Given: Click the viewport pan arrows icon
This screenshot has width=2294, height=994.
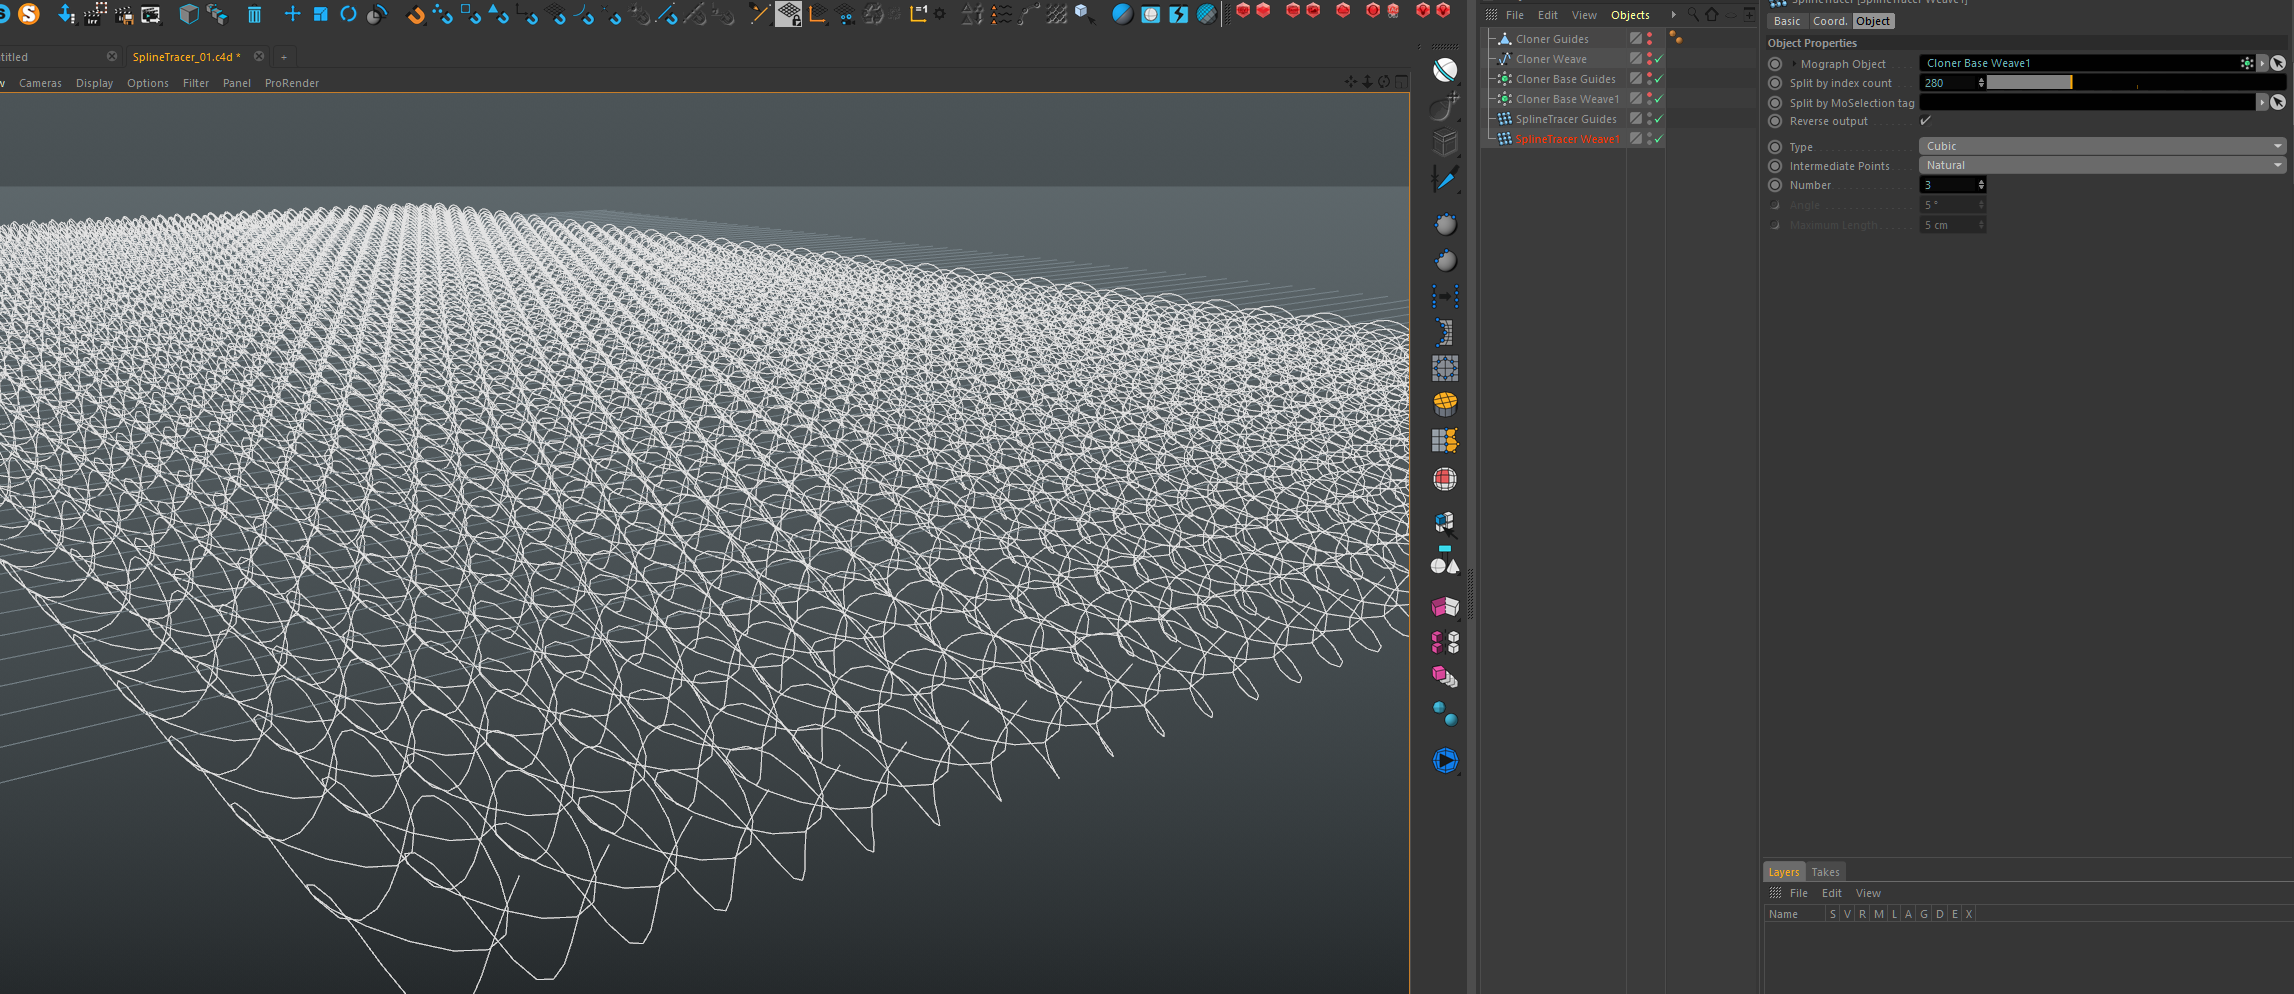Looking at the screenshot, I should pos(1351,82).
